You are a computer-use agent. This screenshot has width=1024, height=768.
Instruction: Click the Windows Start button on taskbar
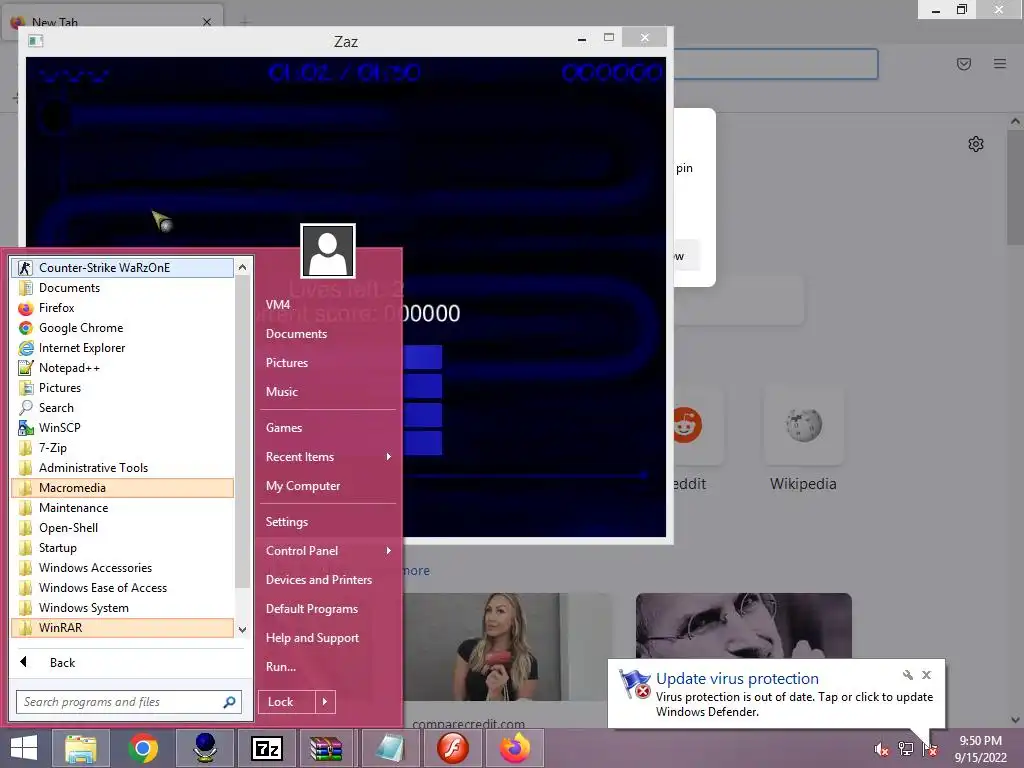pyautogui.click(x=24, y=748)
